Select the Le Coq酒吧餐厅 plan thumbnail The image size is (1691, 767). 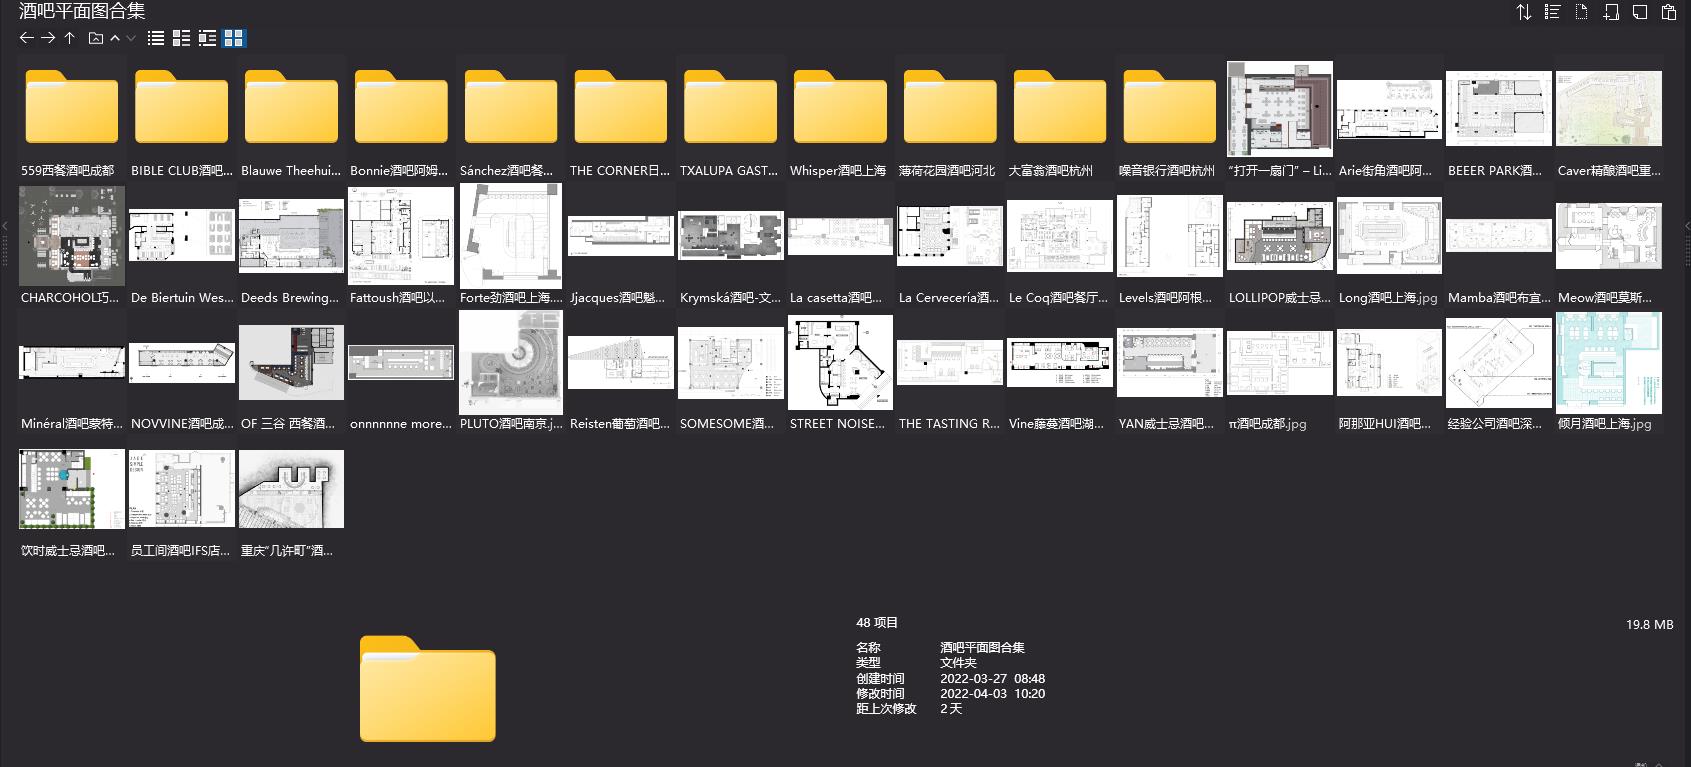[x=1060, y=236]
